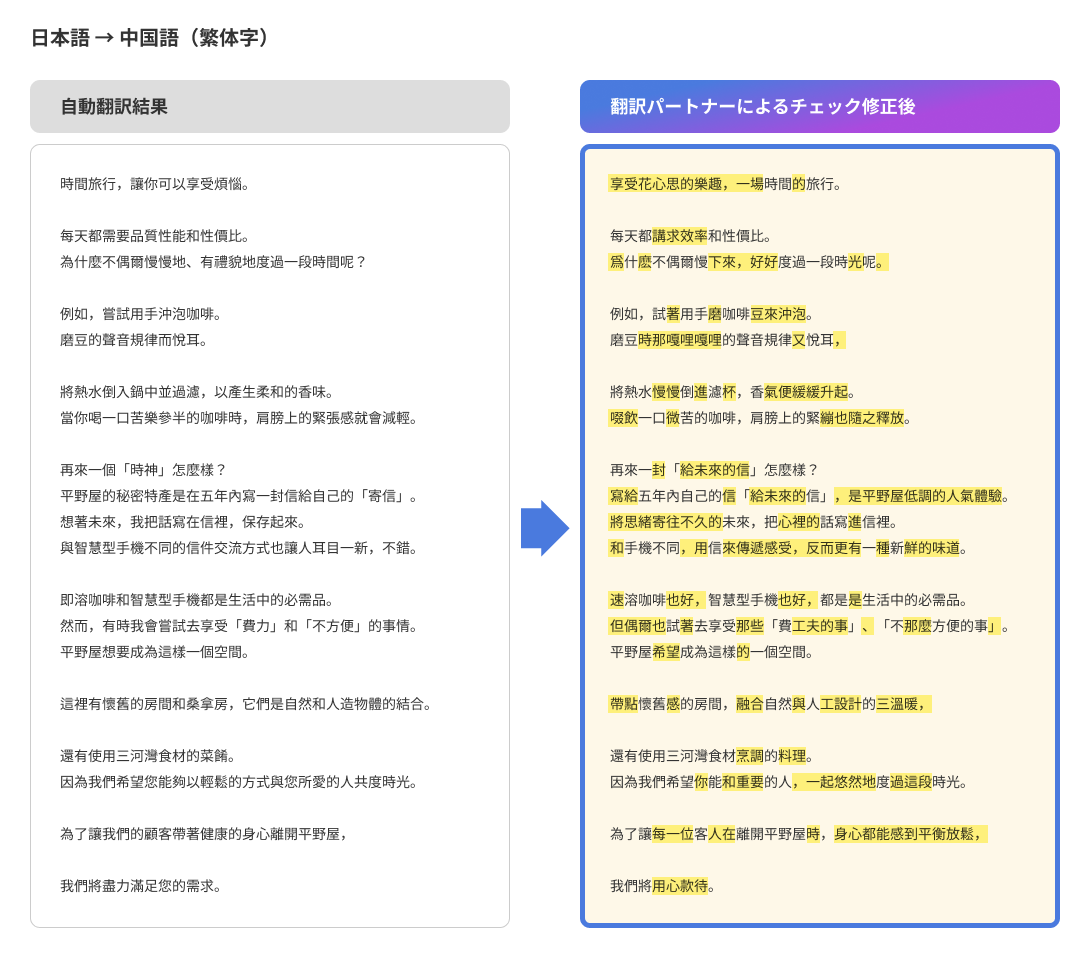Click 給未來的信 in the 再來一封 line
Image resolution: width=1090 pixels, height=958 pixels.
tap(715, 470)
